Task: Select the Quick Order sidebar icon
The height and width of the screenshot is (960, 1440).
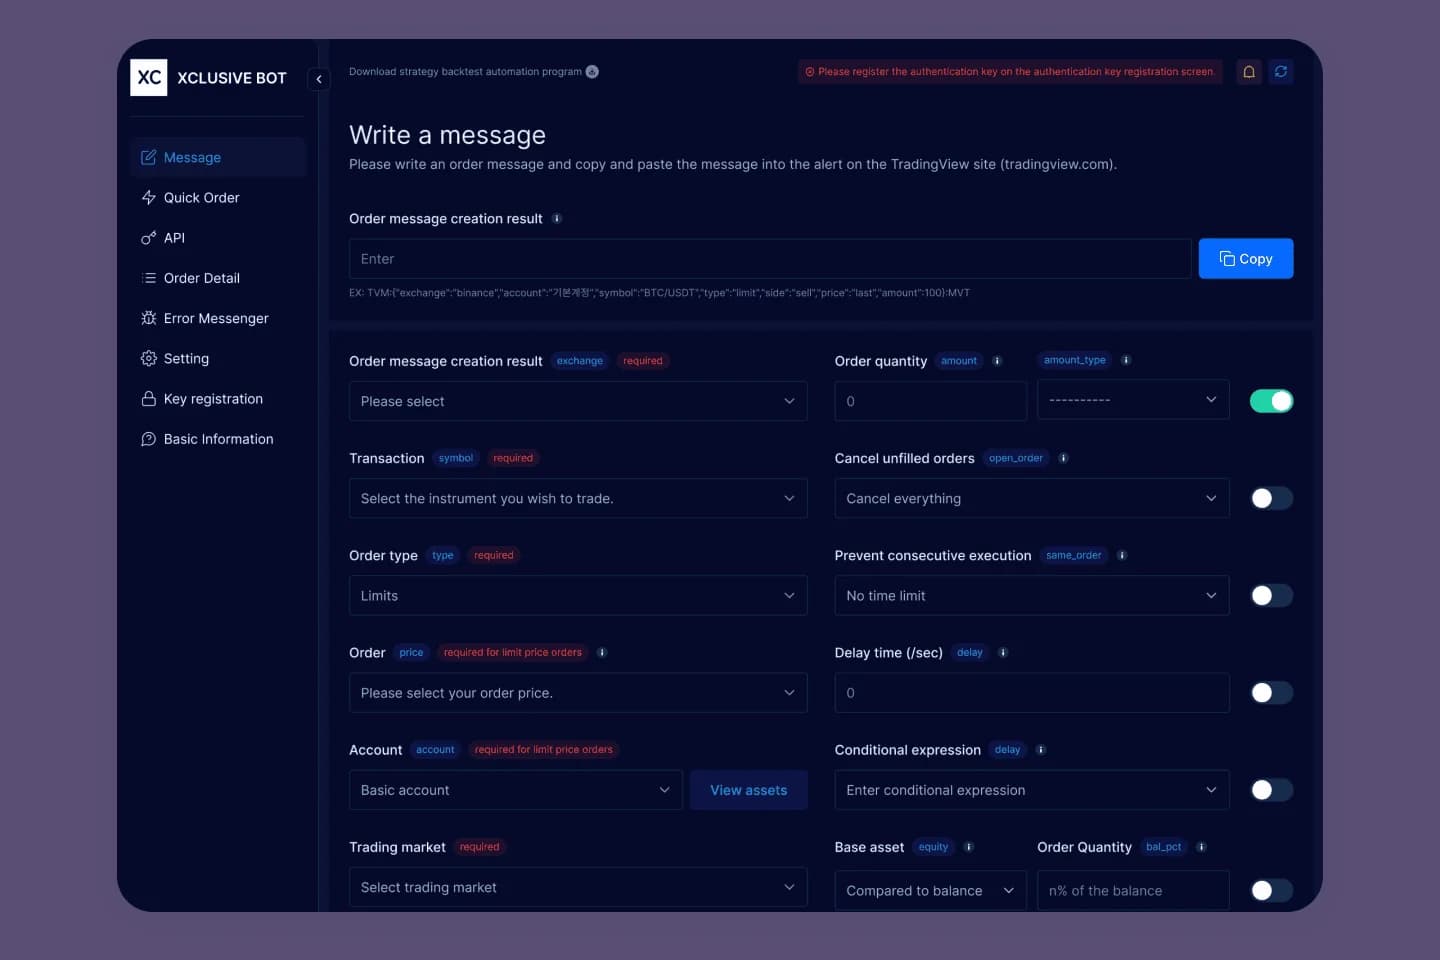Action: click(148, 197)
